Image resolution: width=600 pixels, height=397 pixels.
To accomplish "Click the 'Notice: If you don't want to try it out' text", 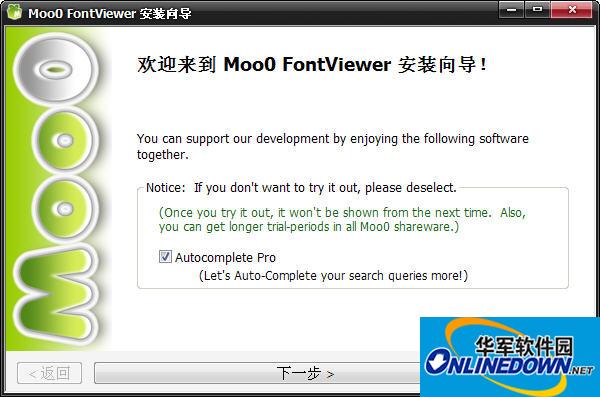I will point(302,188).
